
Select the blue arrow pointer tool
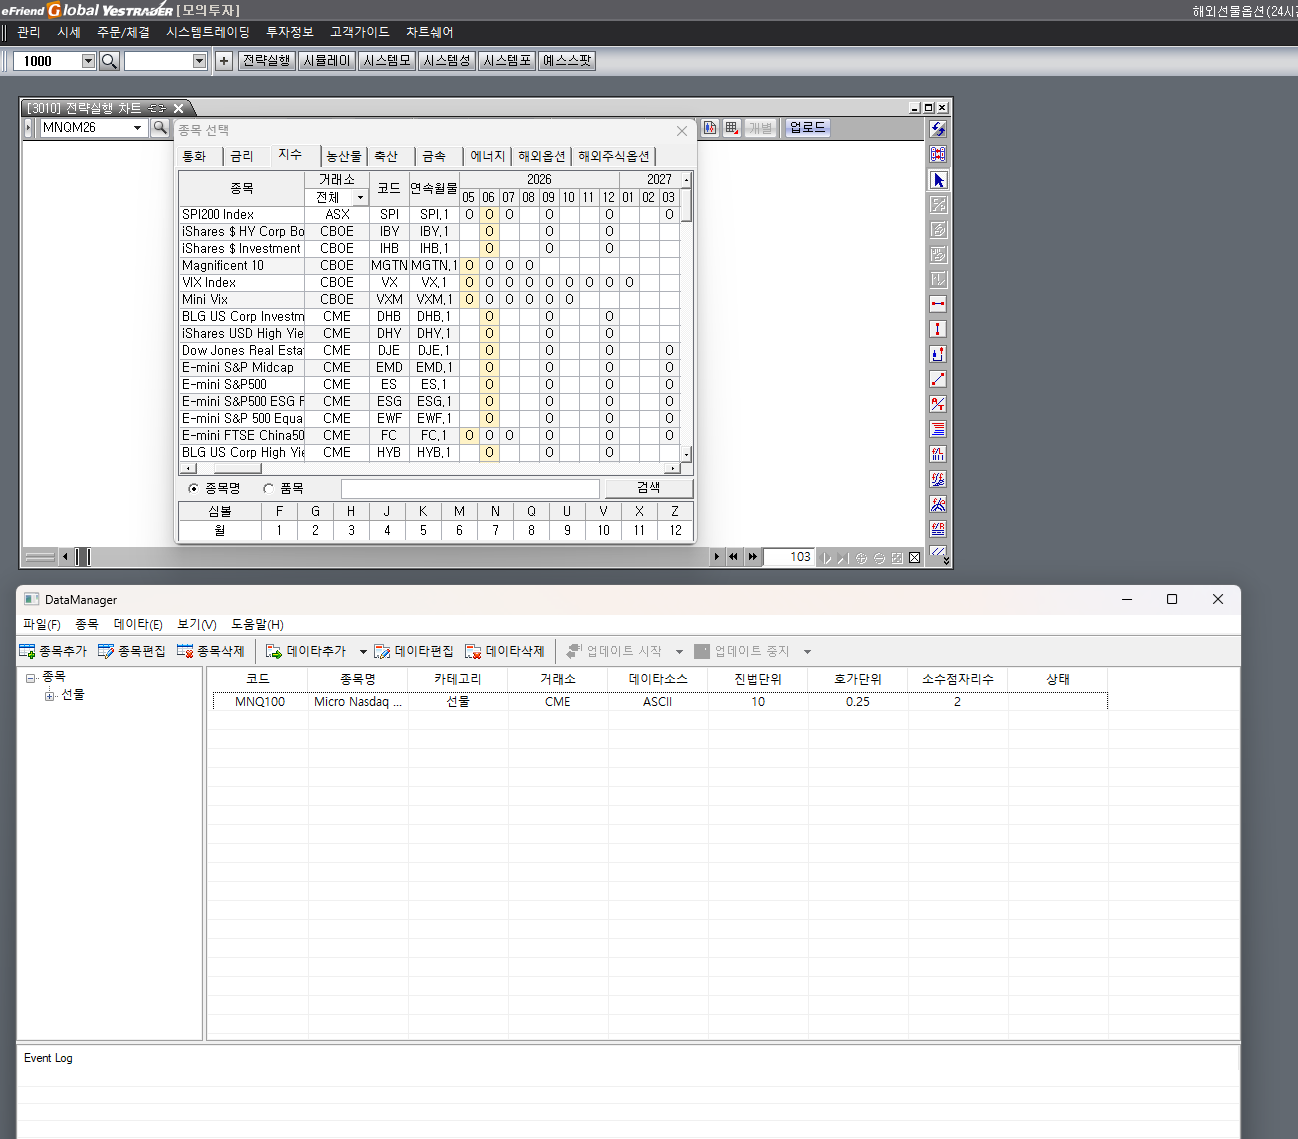(938, 180)
